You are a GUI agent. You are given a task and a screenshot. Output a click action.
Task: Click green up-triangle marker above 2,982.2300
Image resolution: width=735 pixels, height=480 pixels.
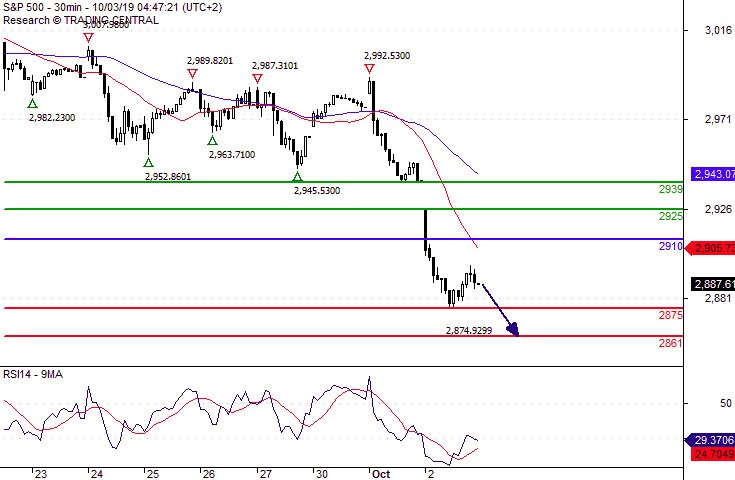point(32,104)
